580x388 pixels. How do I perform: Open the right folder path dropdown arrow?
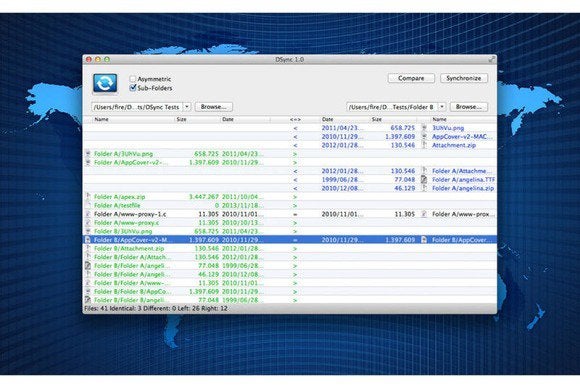(x=442, y=107)
